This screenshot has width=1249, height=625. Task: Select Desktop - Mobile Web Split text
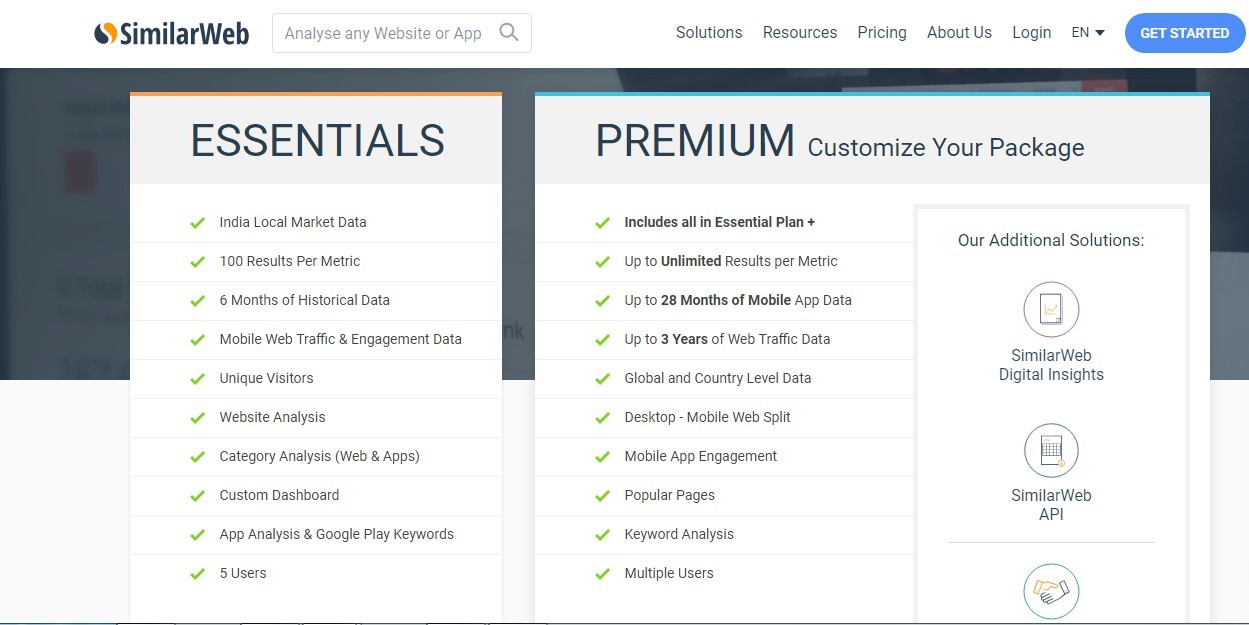coord(707,417)
